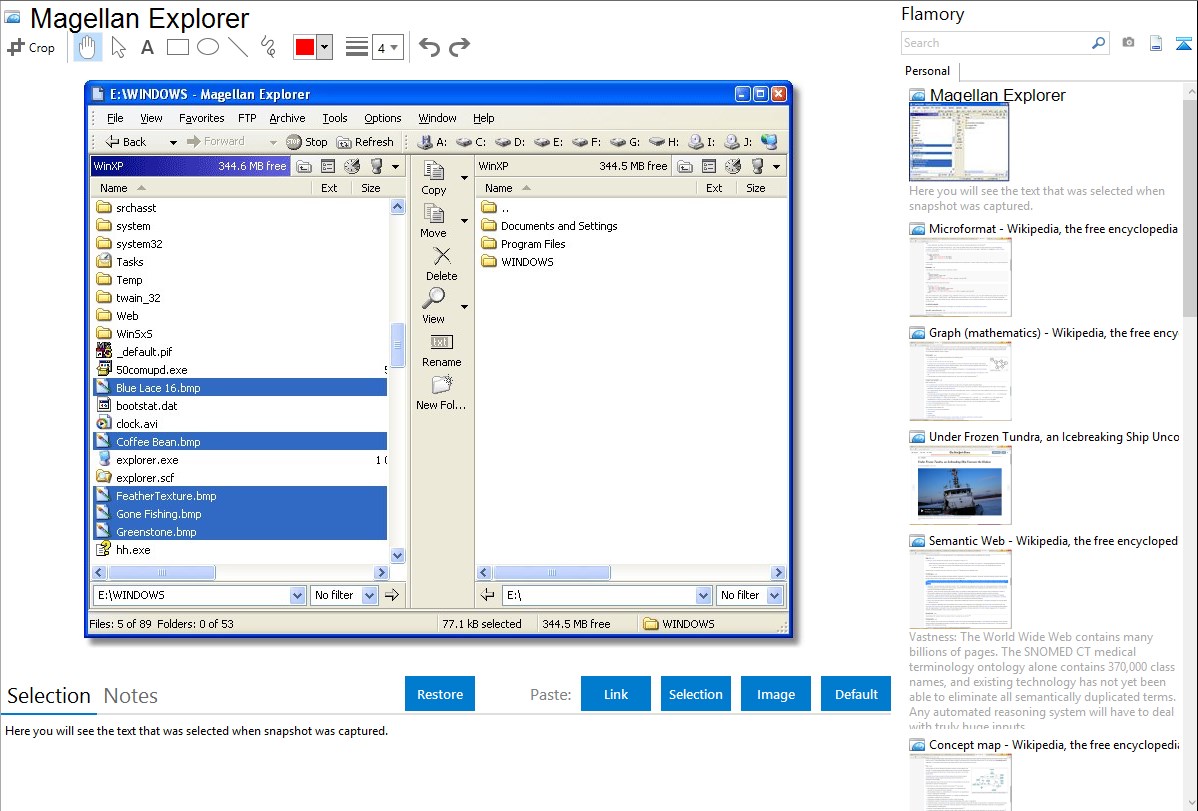Switch to the Personal tab
The height and width of the screenshot is (811, 1198).
click(928, 71)
